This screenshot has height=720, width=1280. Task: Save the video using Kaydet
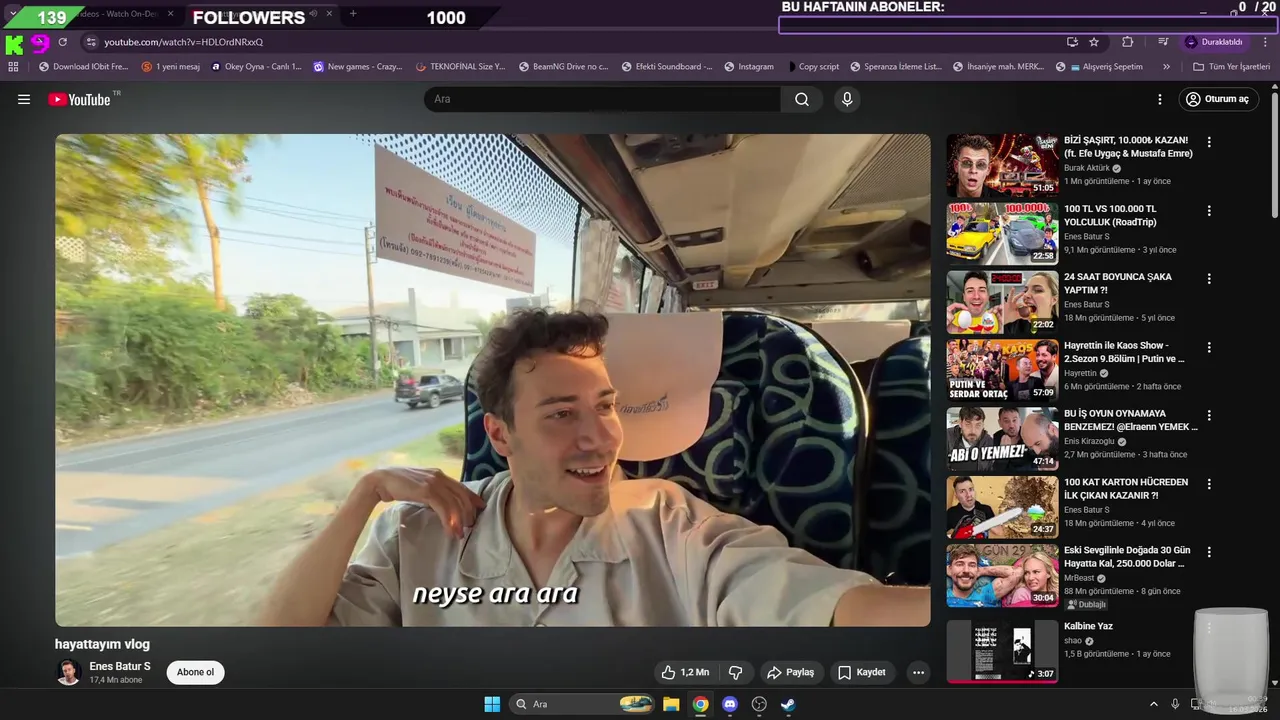[x=862, y=672]
